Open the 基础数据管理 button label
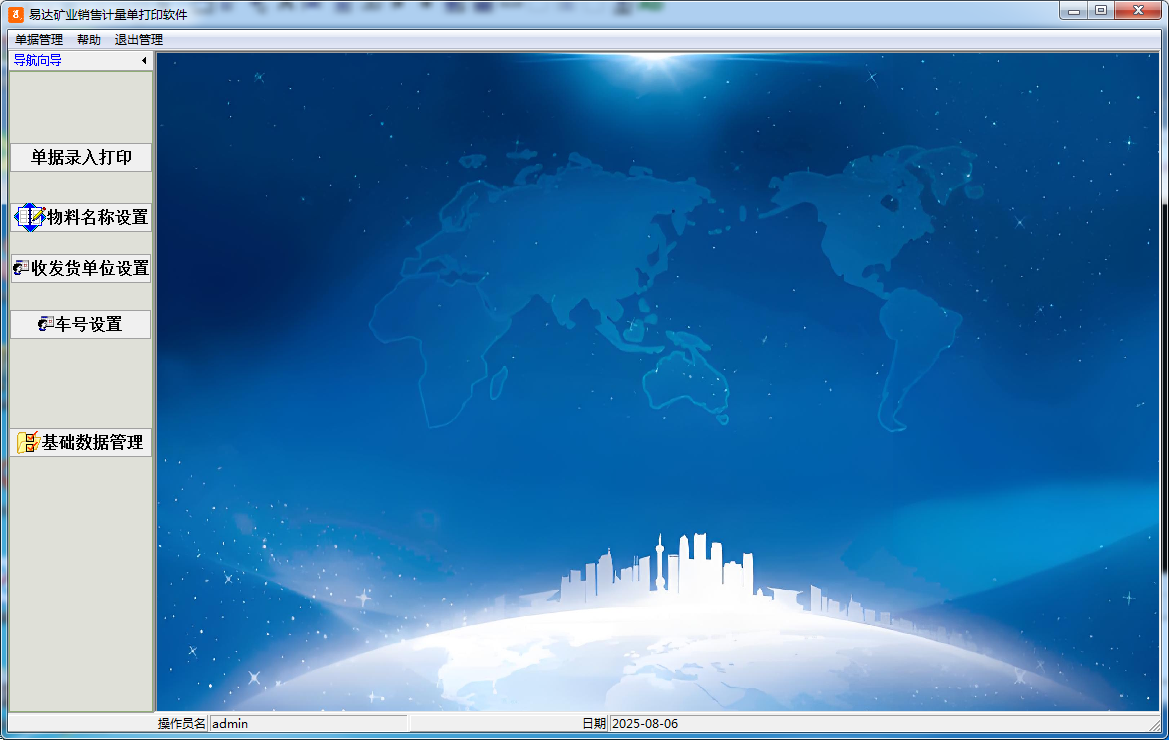This screenshot has height=740, width=1169. click(x=92, y=442)
